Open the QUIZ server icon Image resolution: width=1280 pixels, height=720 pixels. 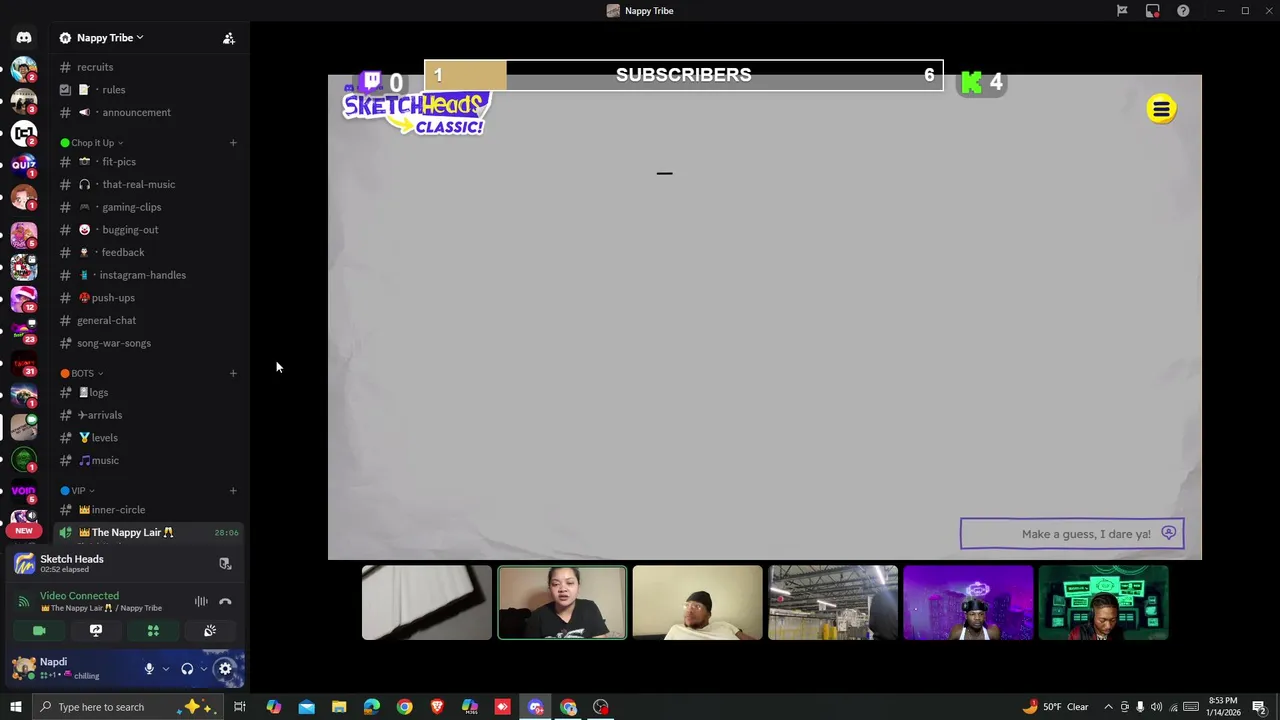24,165
